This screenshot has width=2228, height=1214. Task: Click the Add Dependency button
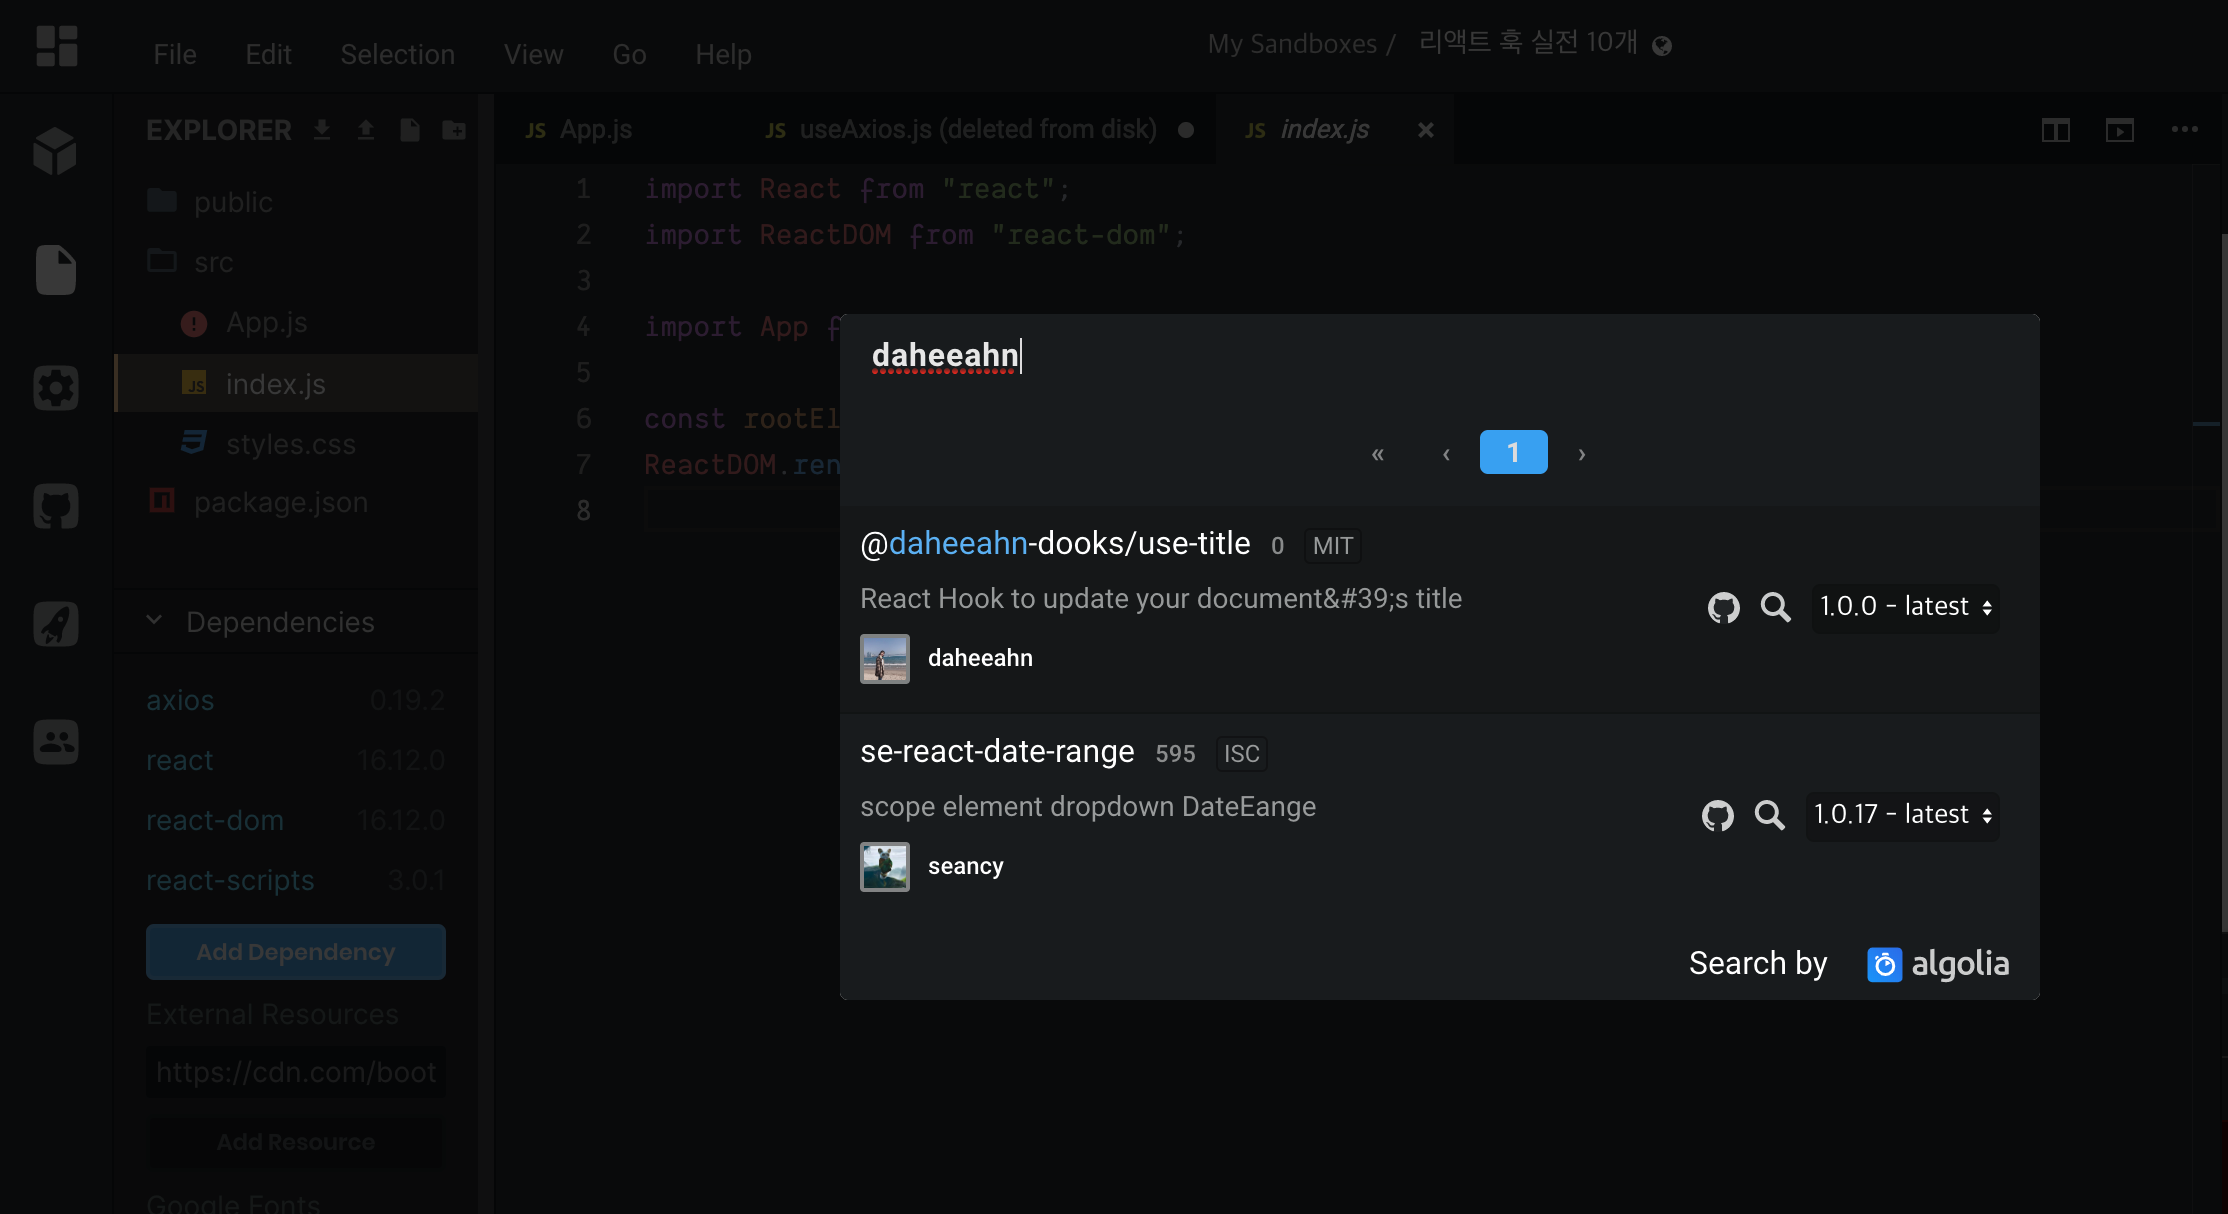[295, 952]
